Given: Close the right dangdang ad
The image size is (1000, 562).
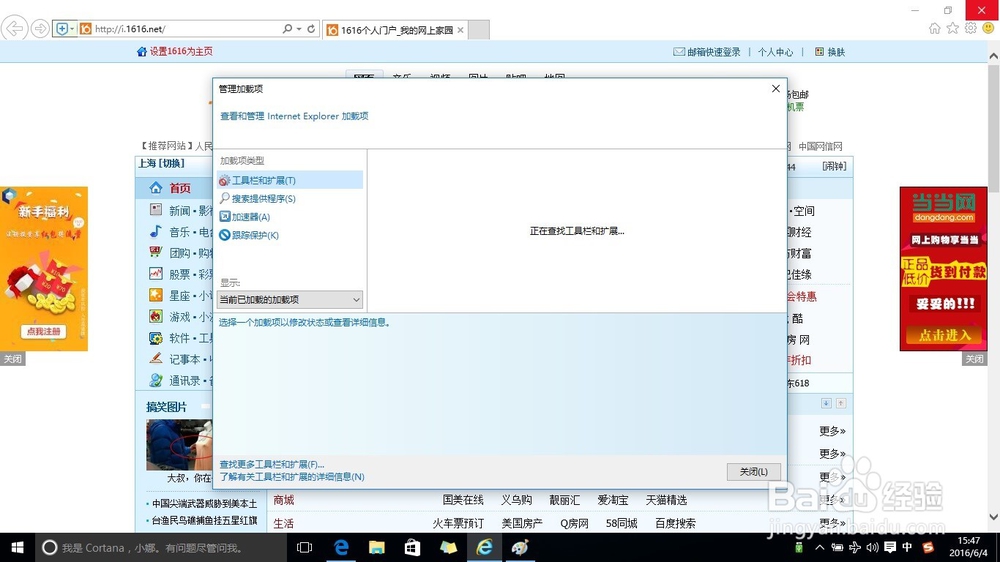Looking at the screenshot, I should [974, 359].
